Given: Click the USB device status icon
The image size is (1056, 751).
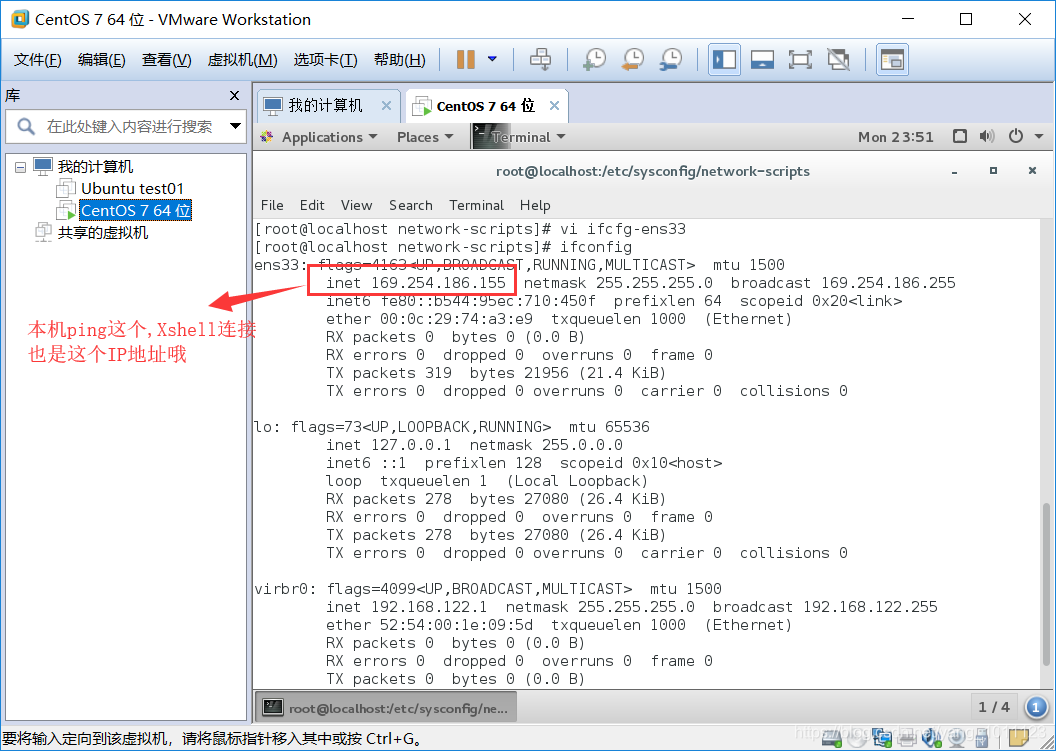Looking at the screenshot, I should [x=982, y=739].
